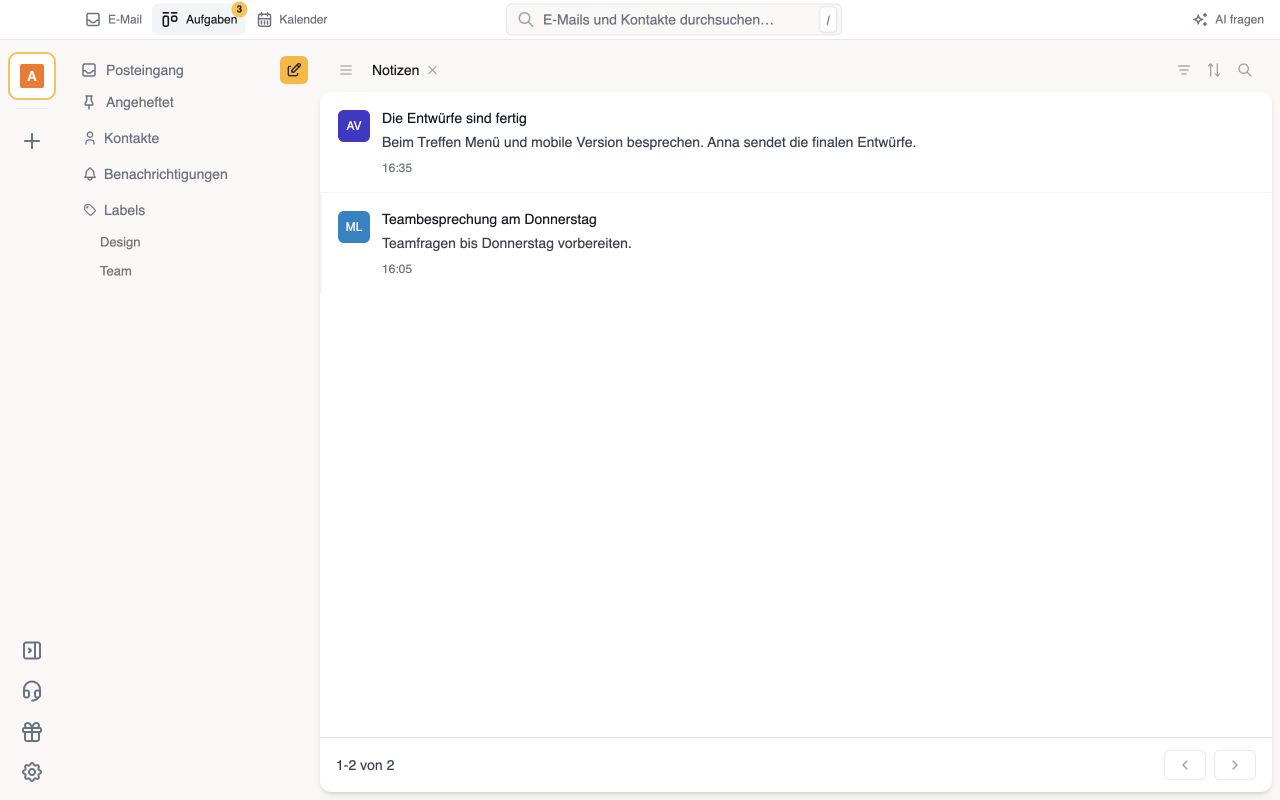Open settings gear icon
The image size is (1280, 800).
[x=32, y=772]
